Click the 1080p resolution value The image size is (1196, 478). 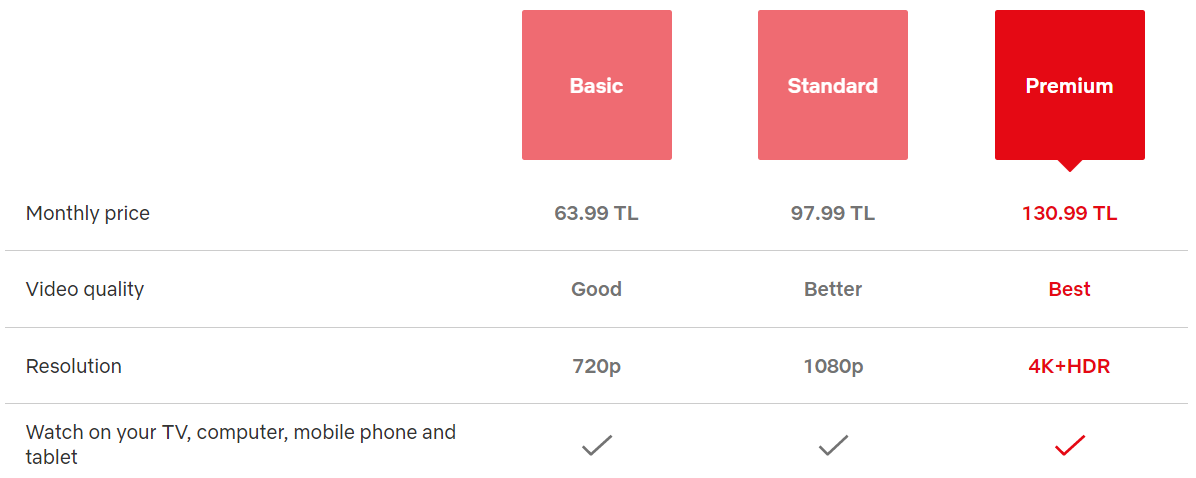click(x=833, y=367)
